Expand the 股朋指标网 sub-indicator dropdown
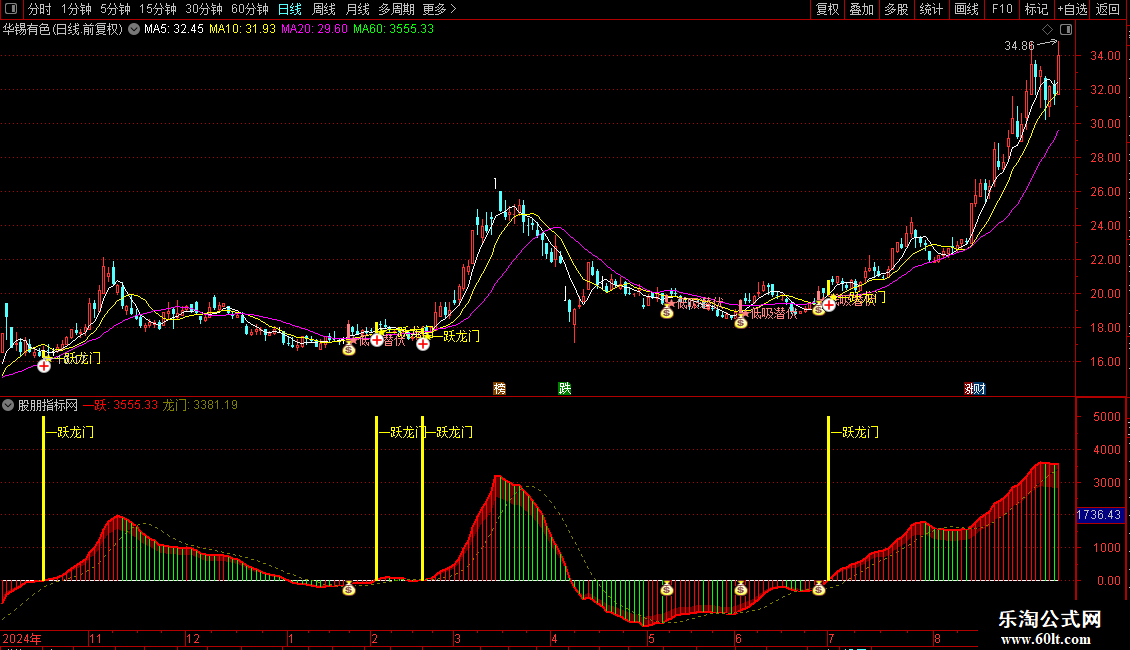The image size is (1130, 650). pos(9,405)
